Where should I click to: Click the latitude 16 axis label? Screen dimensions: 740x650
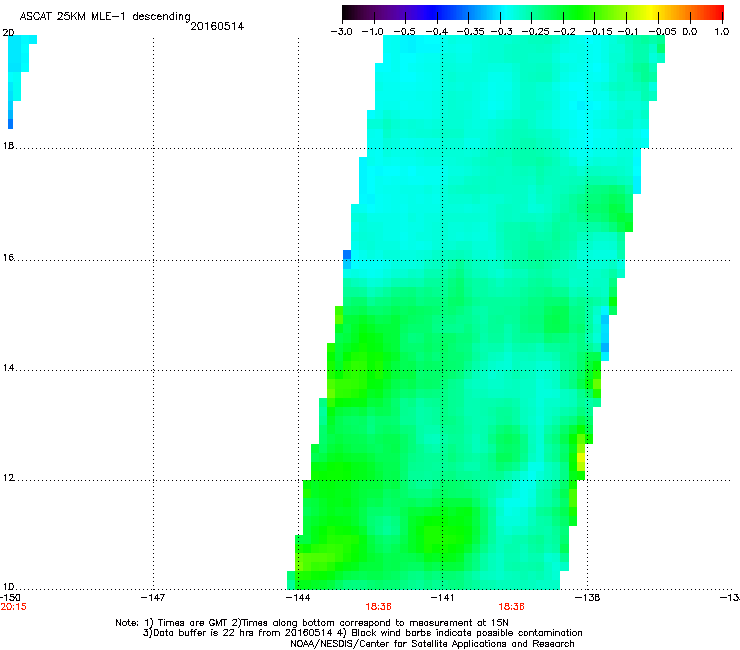[x=8, y=257]
